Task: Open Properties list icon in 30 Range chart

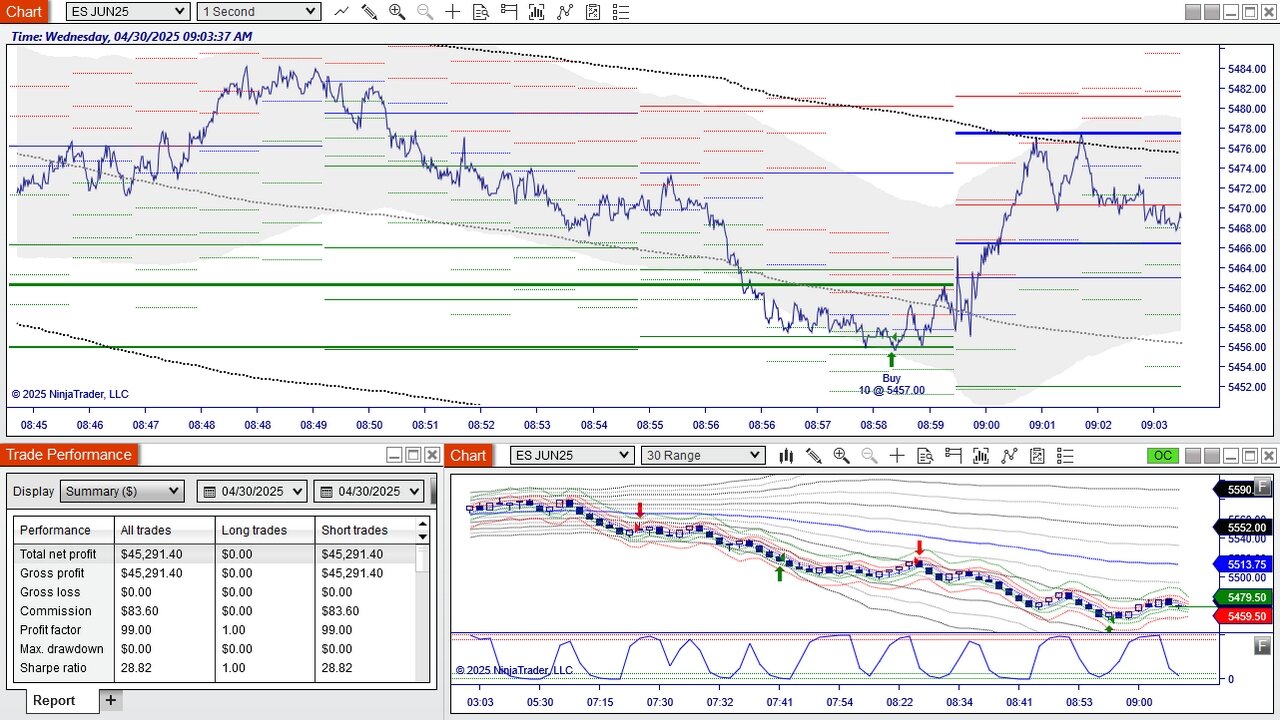Action: pyautogui.click(x=1065, y=456)
